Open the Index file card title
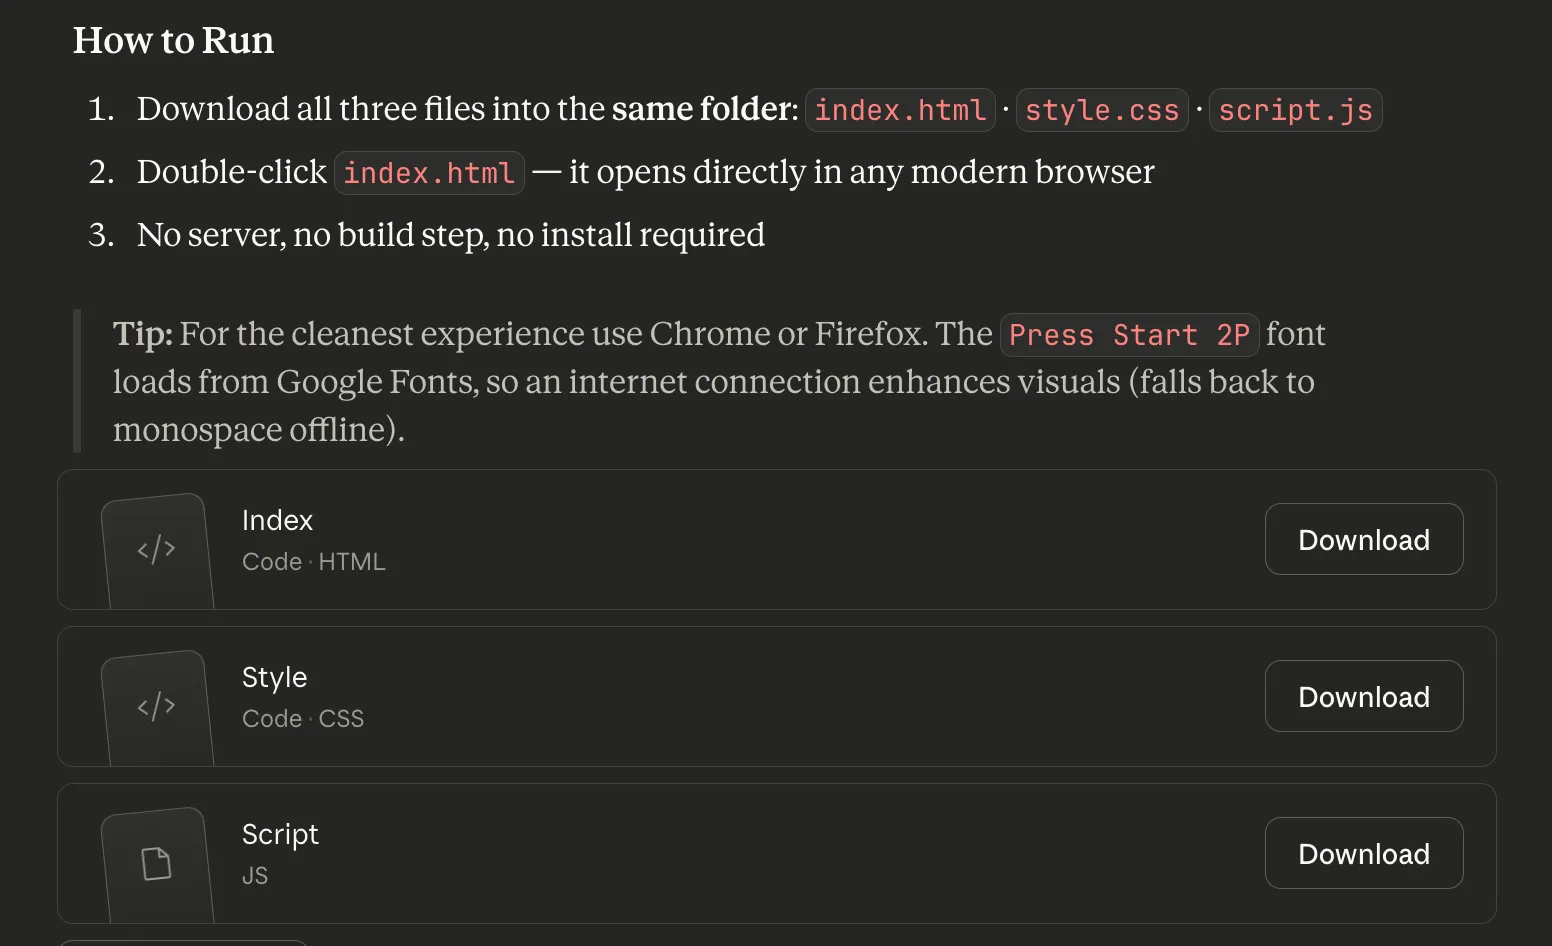The height and width of the screenshot is (946, 1552). point(277,520)
